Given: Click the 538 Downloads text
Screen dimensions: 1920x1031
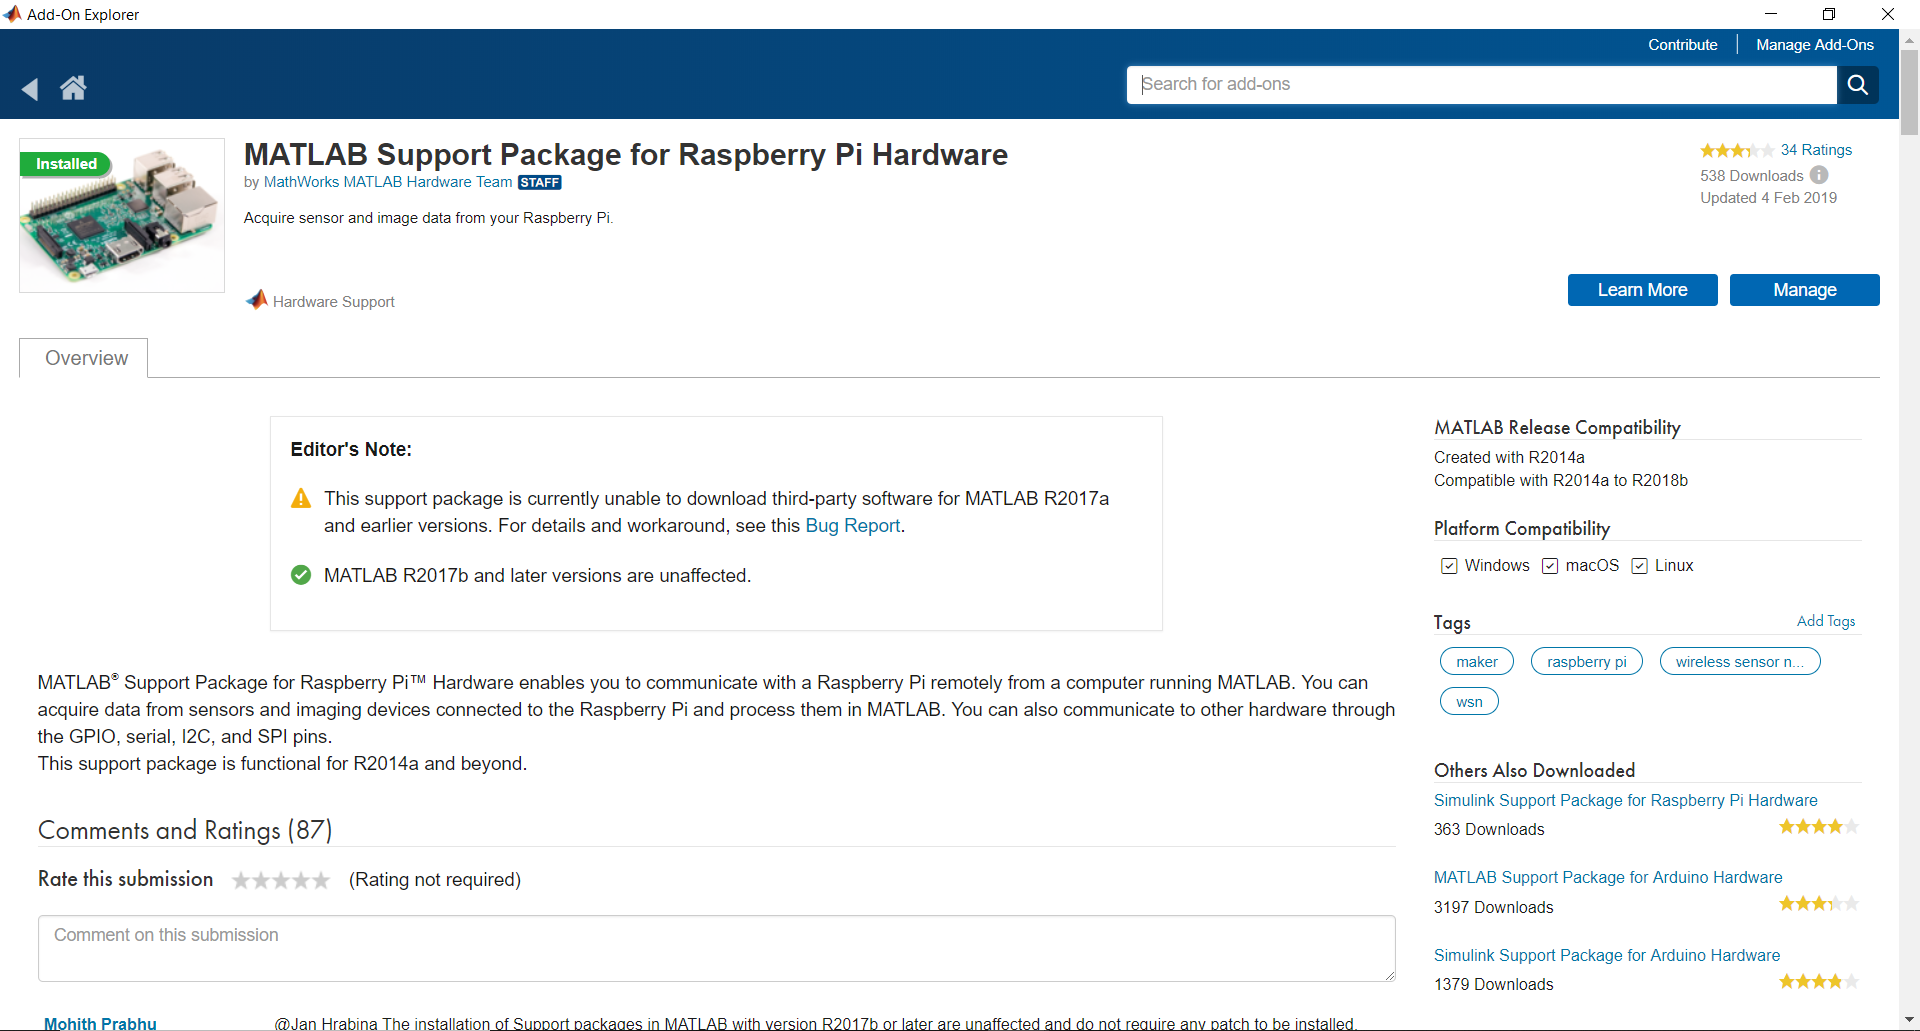Looking at the screenshot, I should click(x=1751, y=176).
